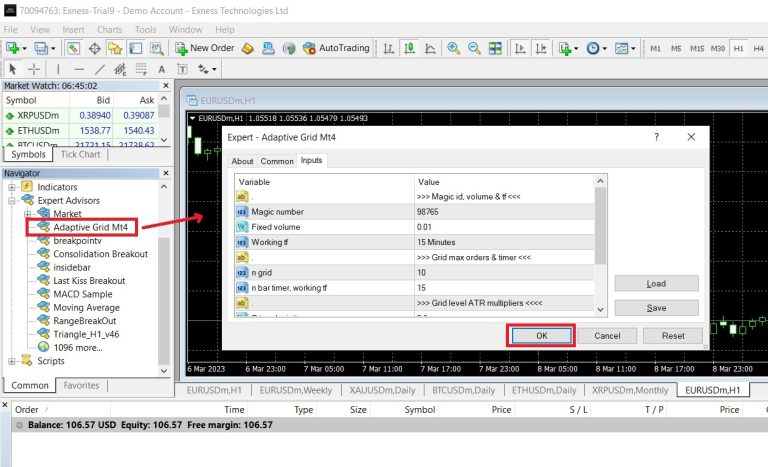The width and height of the screenshot is (768, 467).
Task: Click the bar chart type icon
Action: [388, 48]
